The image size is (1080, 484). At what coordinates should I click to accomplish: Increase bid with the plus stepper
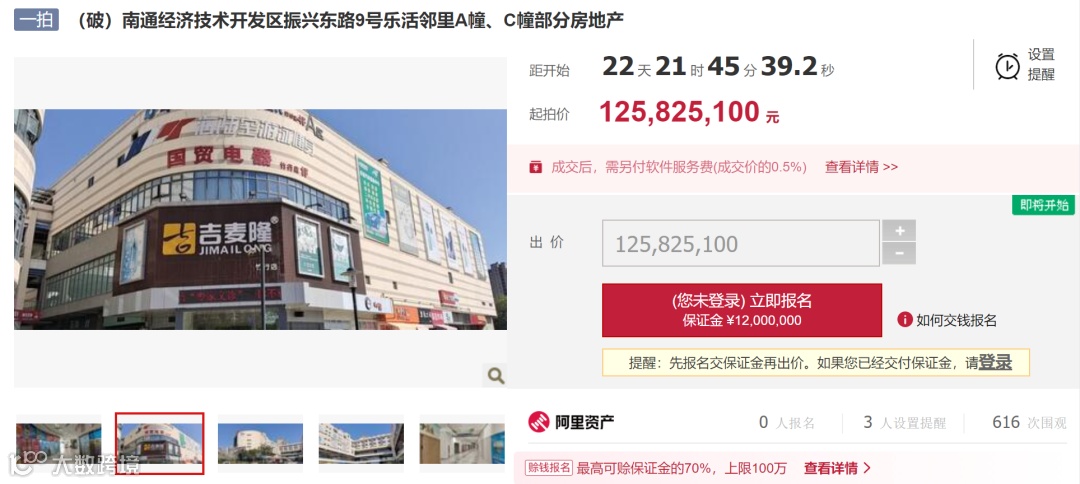point(899,231)
